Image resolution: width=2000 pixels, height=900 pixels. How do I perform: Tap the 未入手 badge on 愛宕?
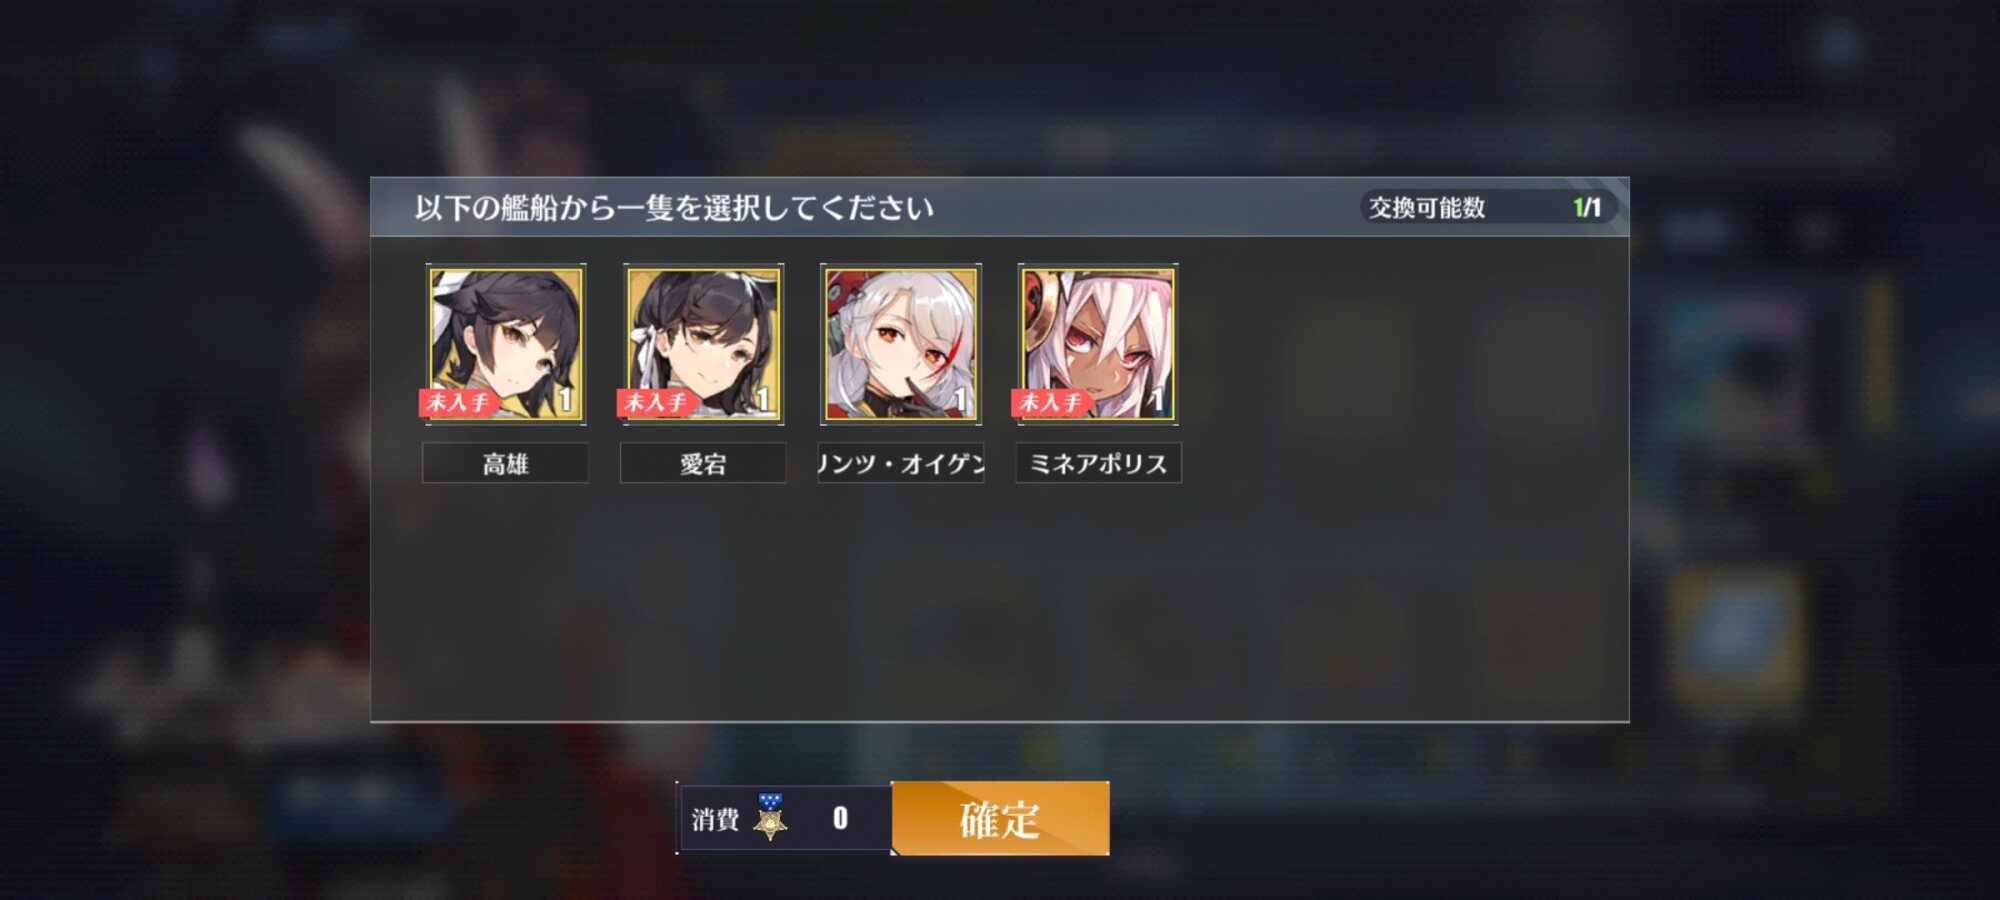(655, 402)
